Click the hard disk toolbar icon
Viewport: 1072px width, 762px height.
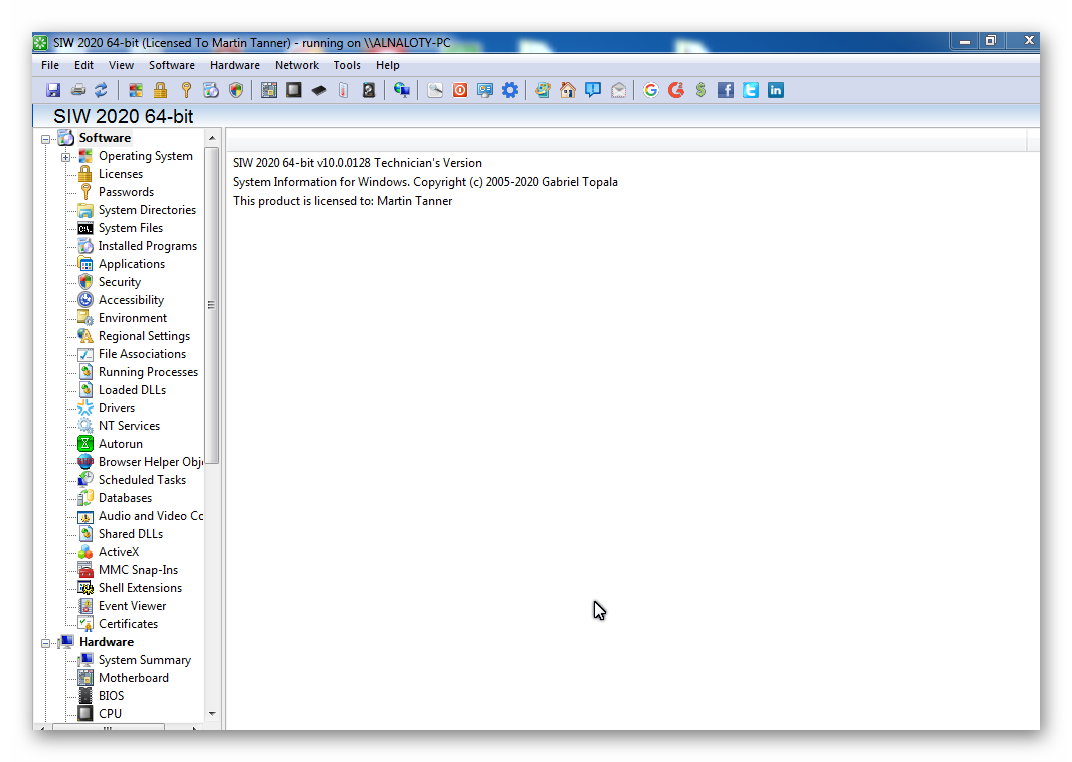click(368, 90)
